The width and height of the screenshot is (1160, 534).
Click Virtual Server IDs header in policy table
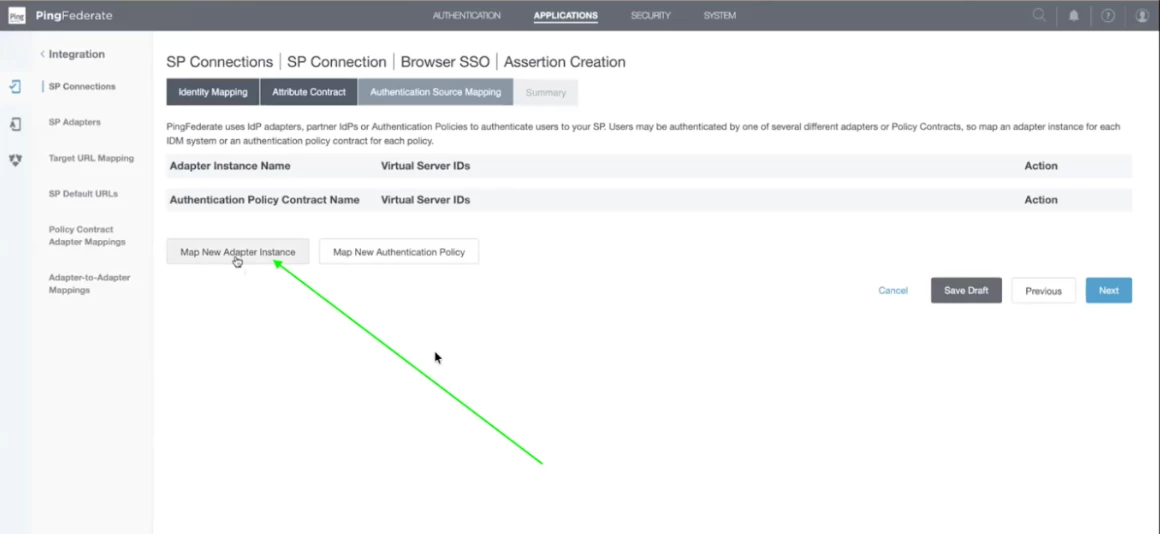pos(425,200)
